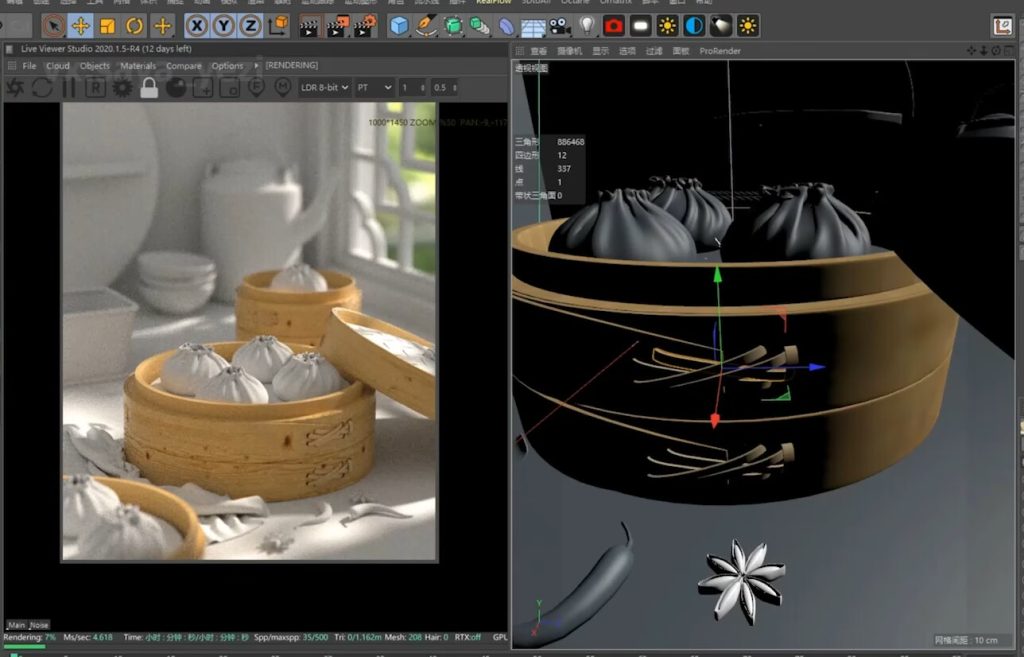Click viewport menu grip icon
1024x657 pixels.
pyautogui.click(x=519, y=51)
